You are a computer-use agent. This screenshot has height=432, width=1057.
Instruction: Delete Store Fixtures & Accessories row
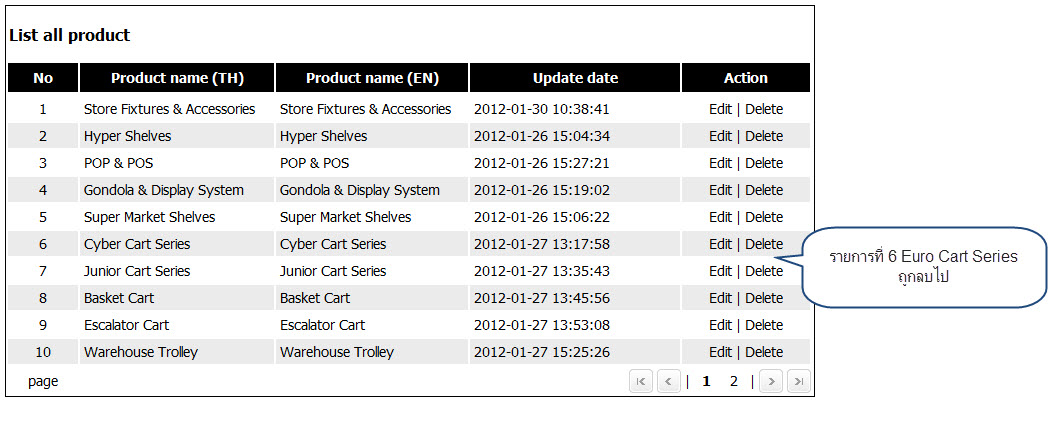[x=764, y=109]
